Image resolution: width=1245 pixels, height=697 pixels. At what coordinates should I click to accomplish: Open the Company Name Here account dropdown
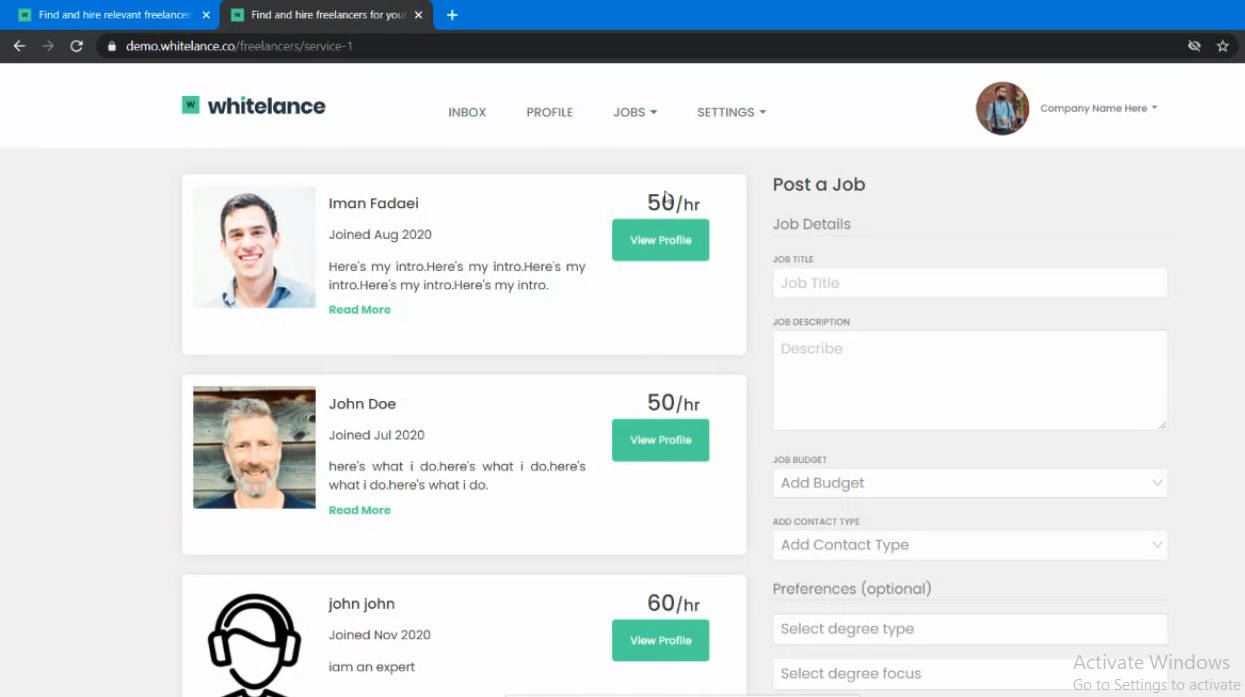tap(1098, 108)
